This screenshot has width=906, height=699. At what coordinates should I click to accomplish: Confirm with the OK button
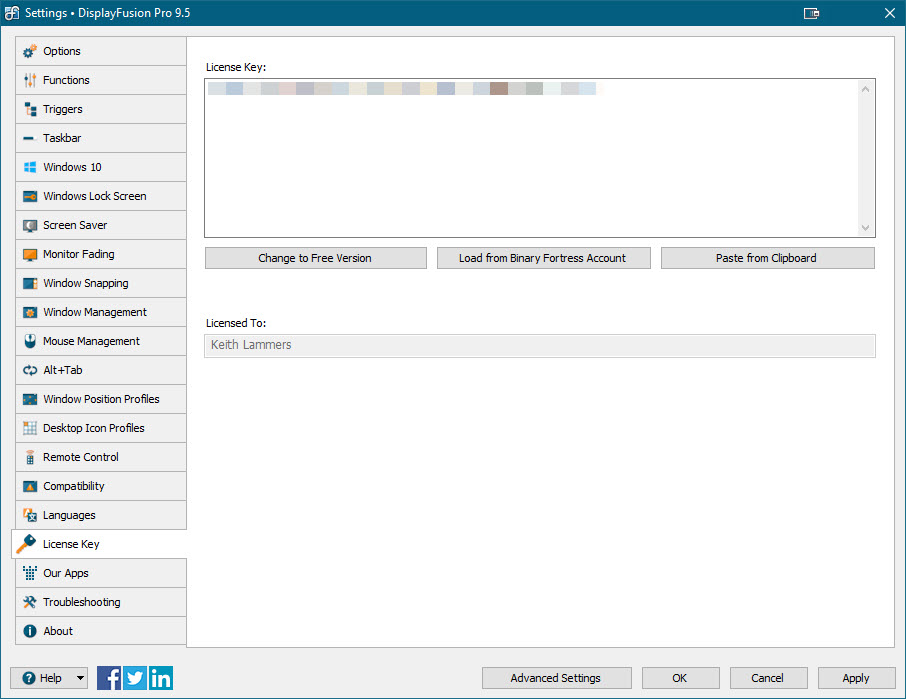pos(681,678)
